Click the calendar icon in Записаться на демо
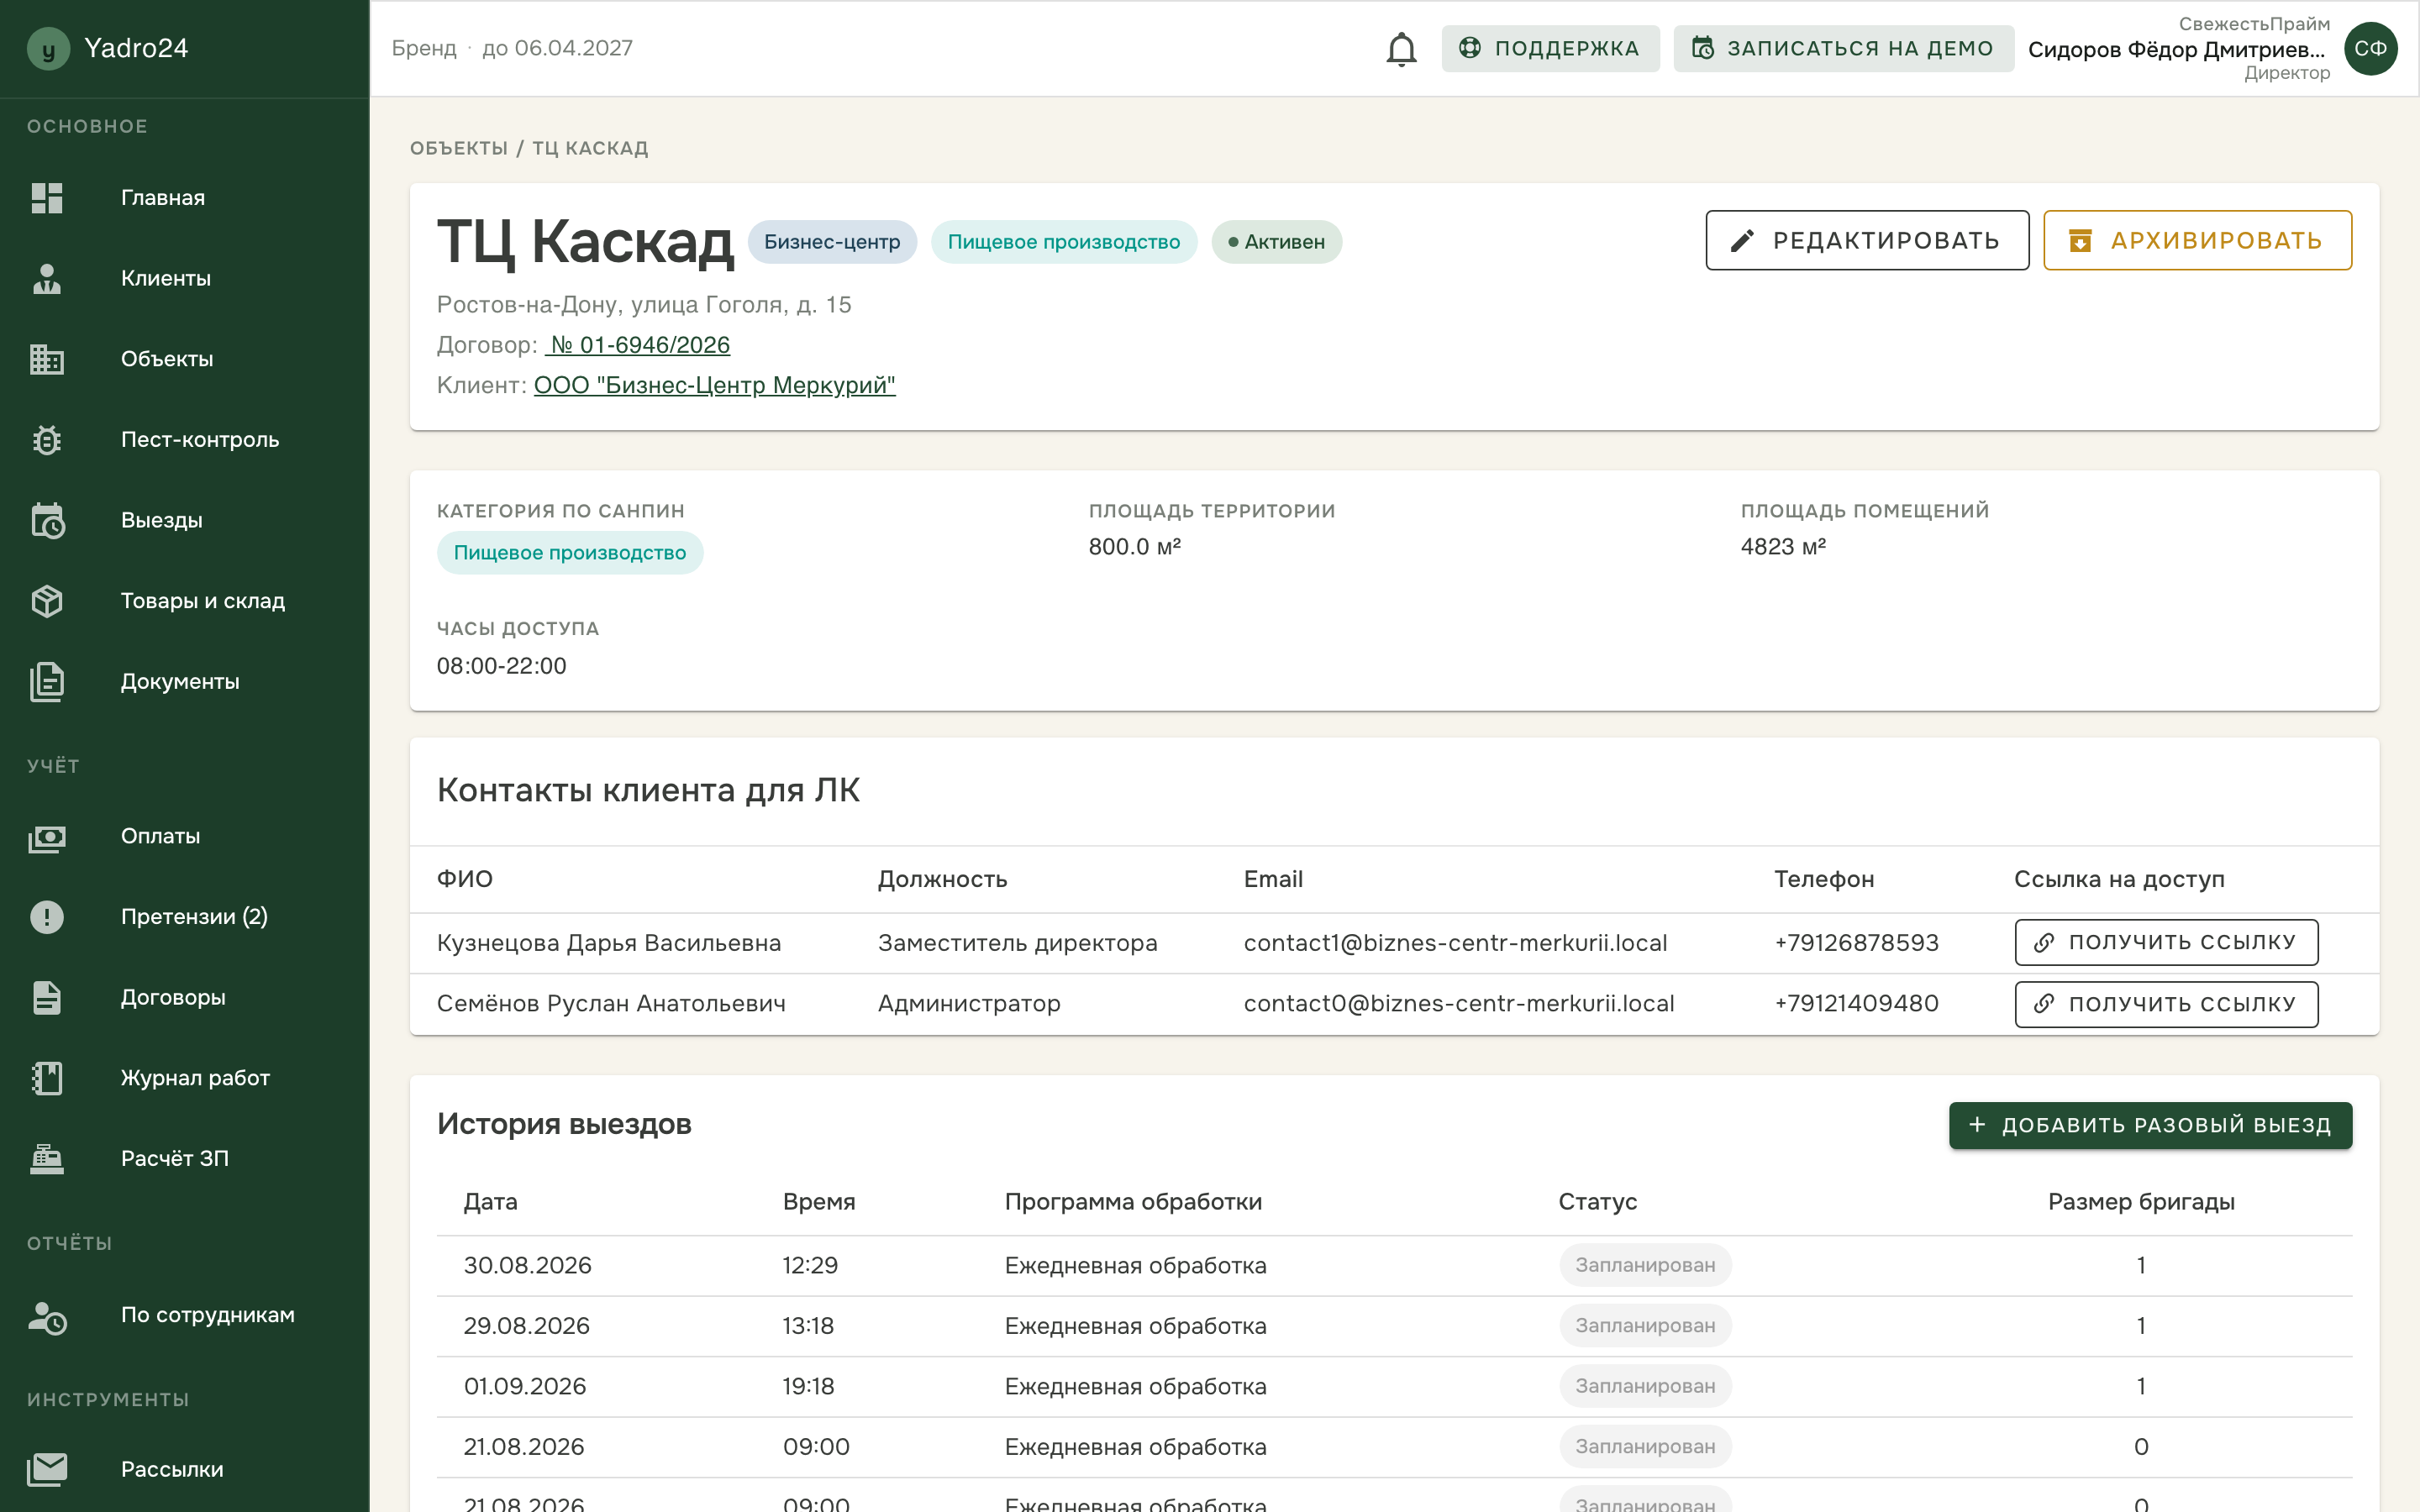Viewport: 2420px width, 1512px height. tap(1702, 48)
